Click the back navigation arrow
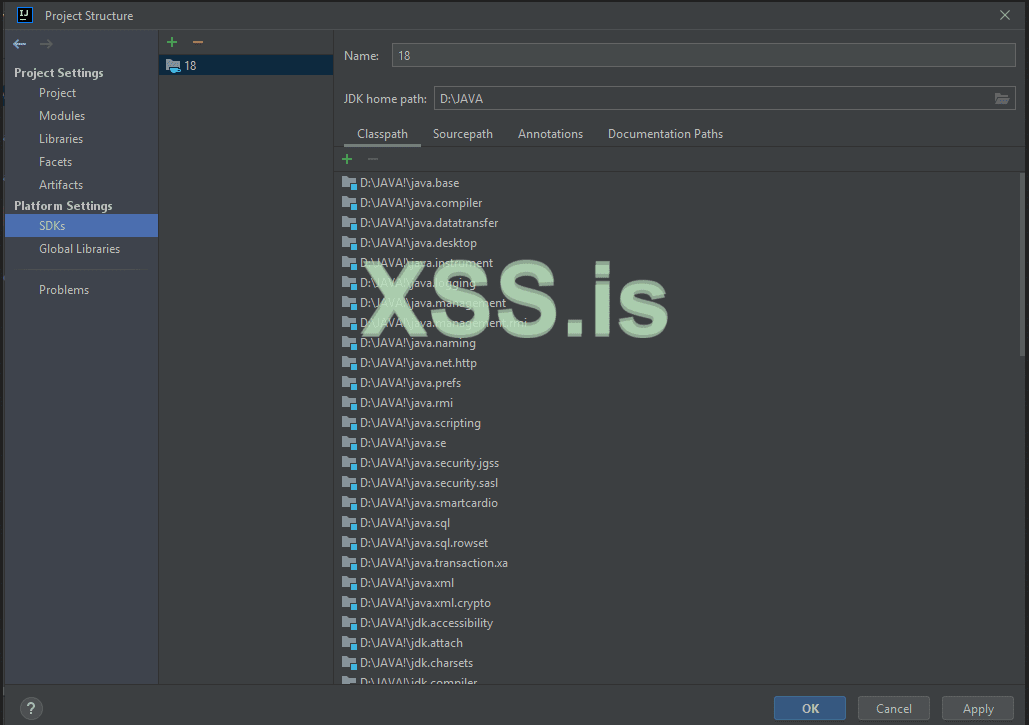The width and height of the screenshot is (1029, 725). point(19,44)
